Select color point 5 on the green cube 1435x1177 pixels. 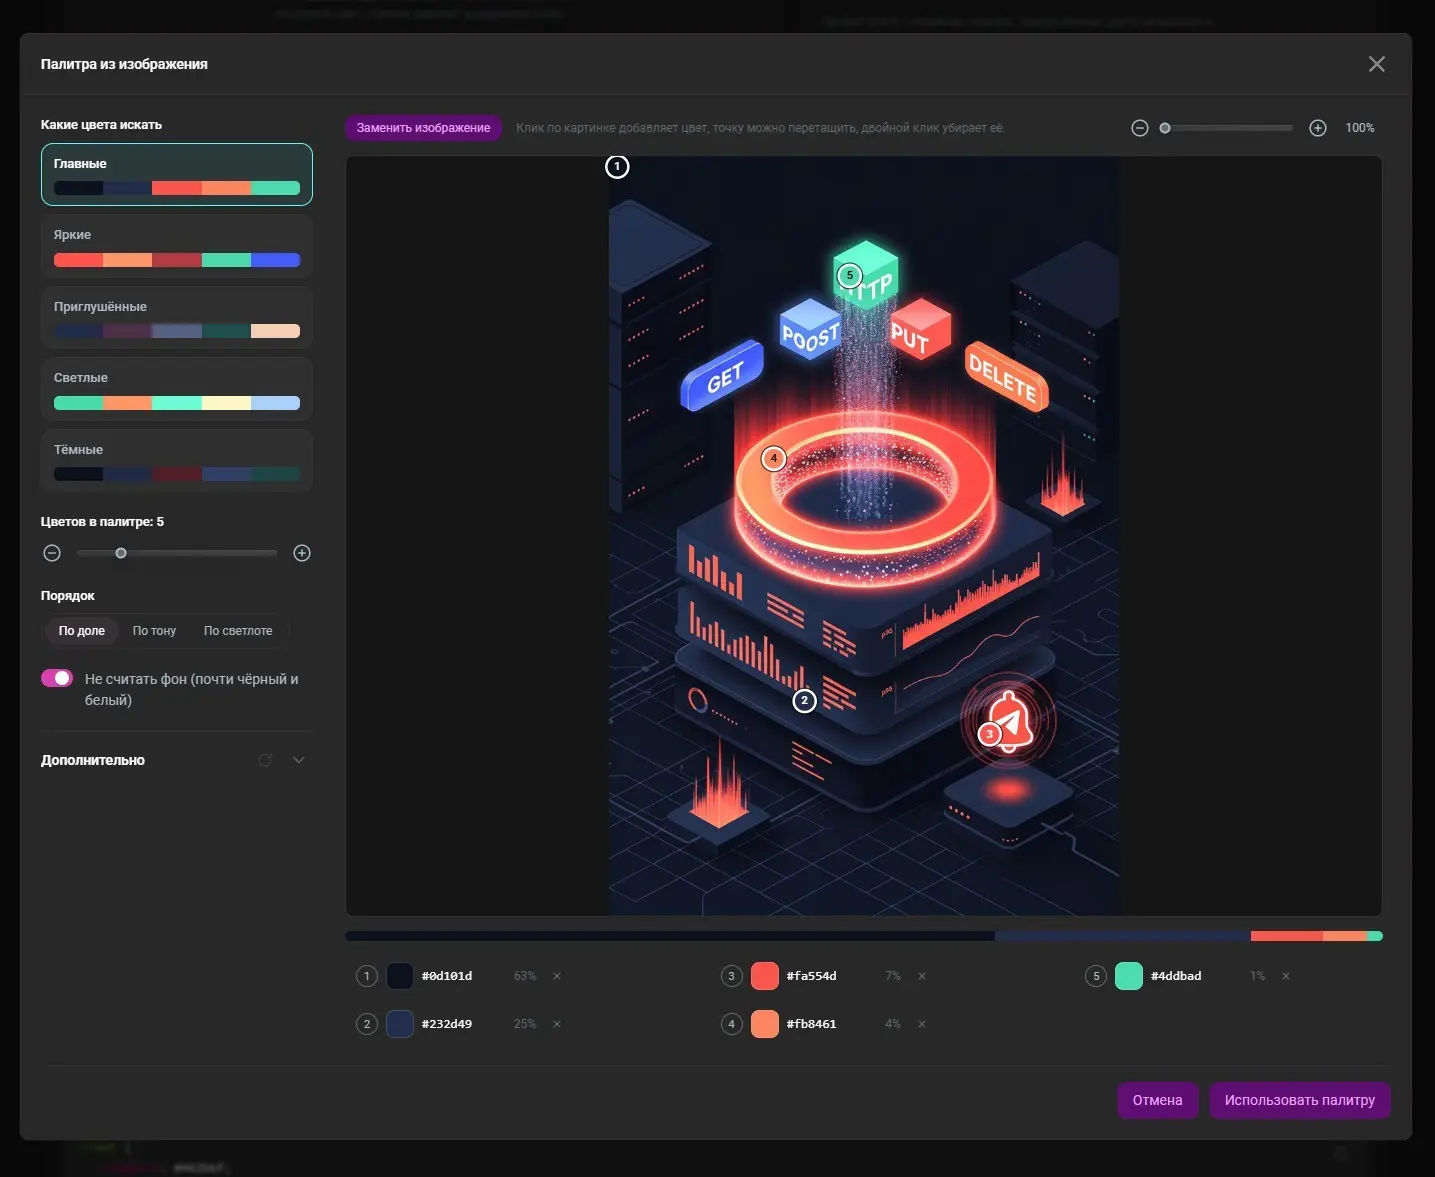pos(850,275)
